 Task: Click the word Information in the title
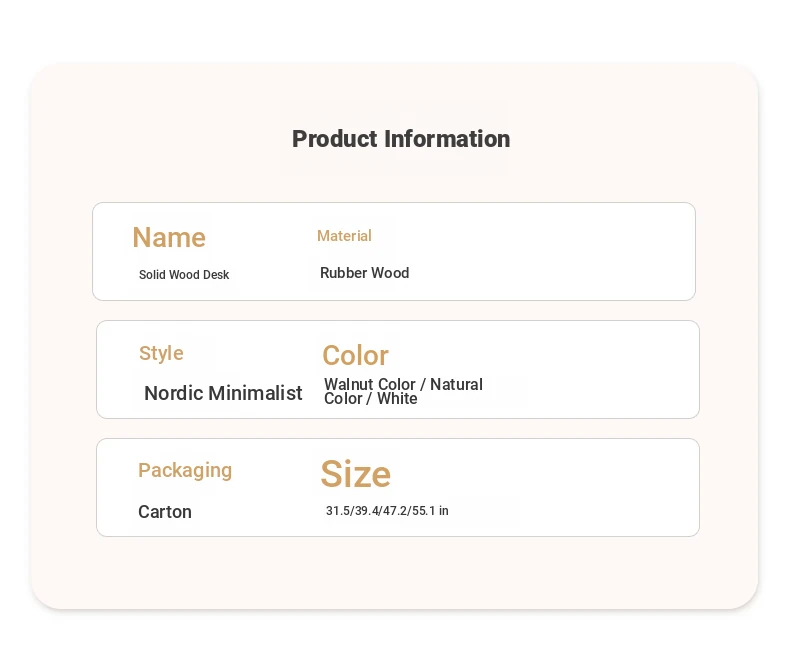pos(447,139)
